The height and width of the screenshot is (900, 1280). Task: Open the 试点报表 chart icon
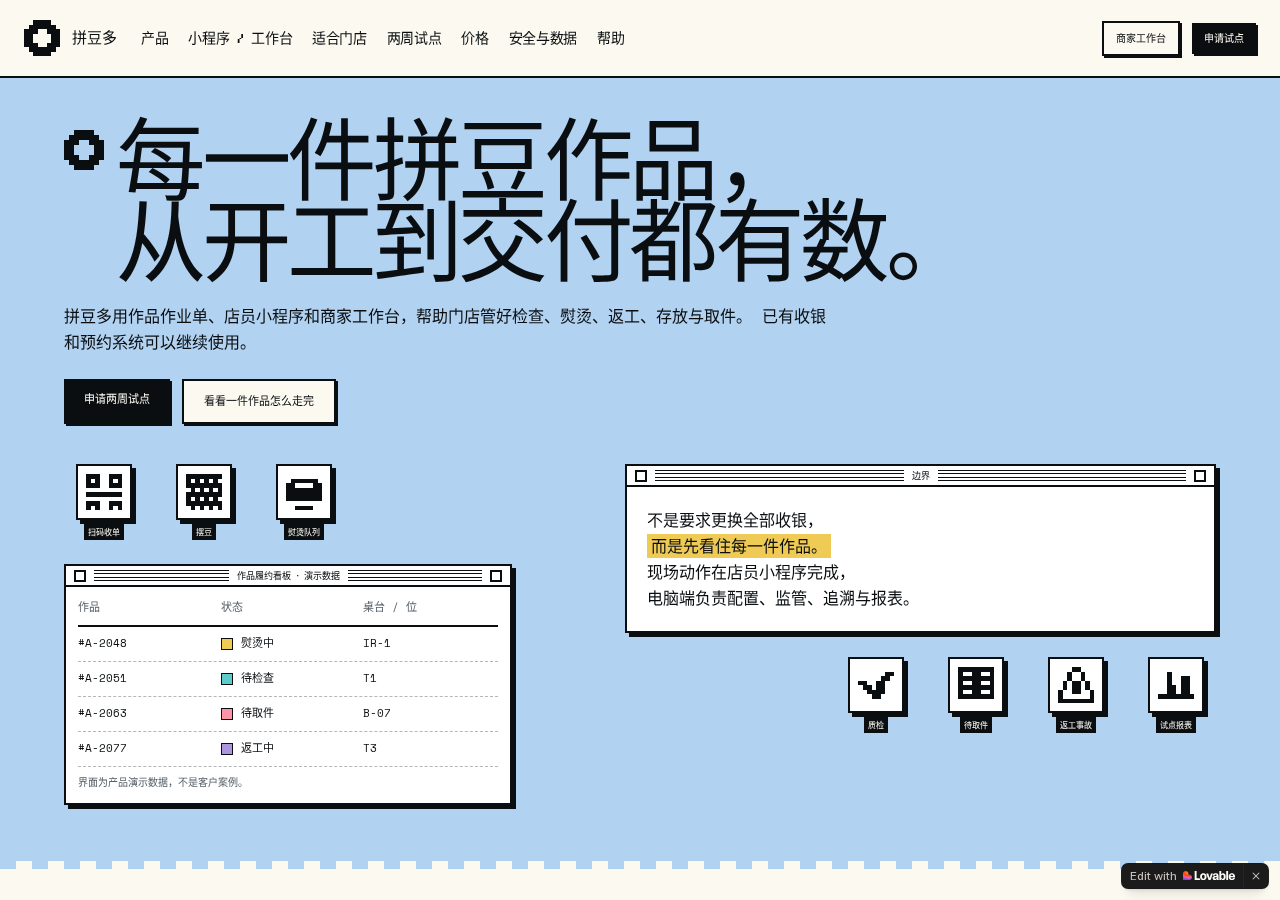tap(1176, 685)
